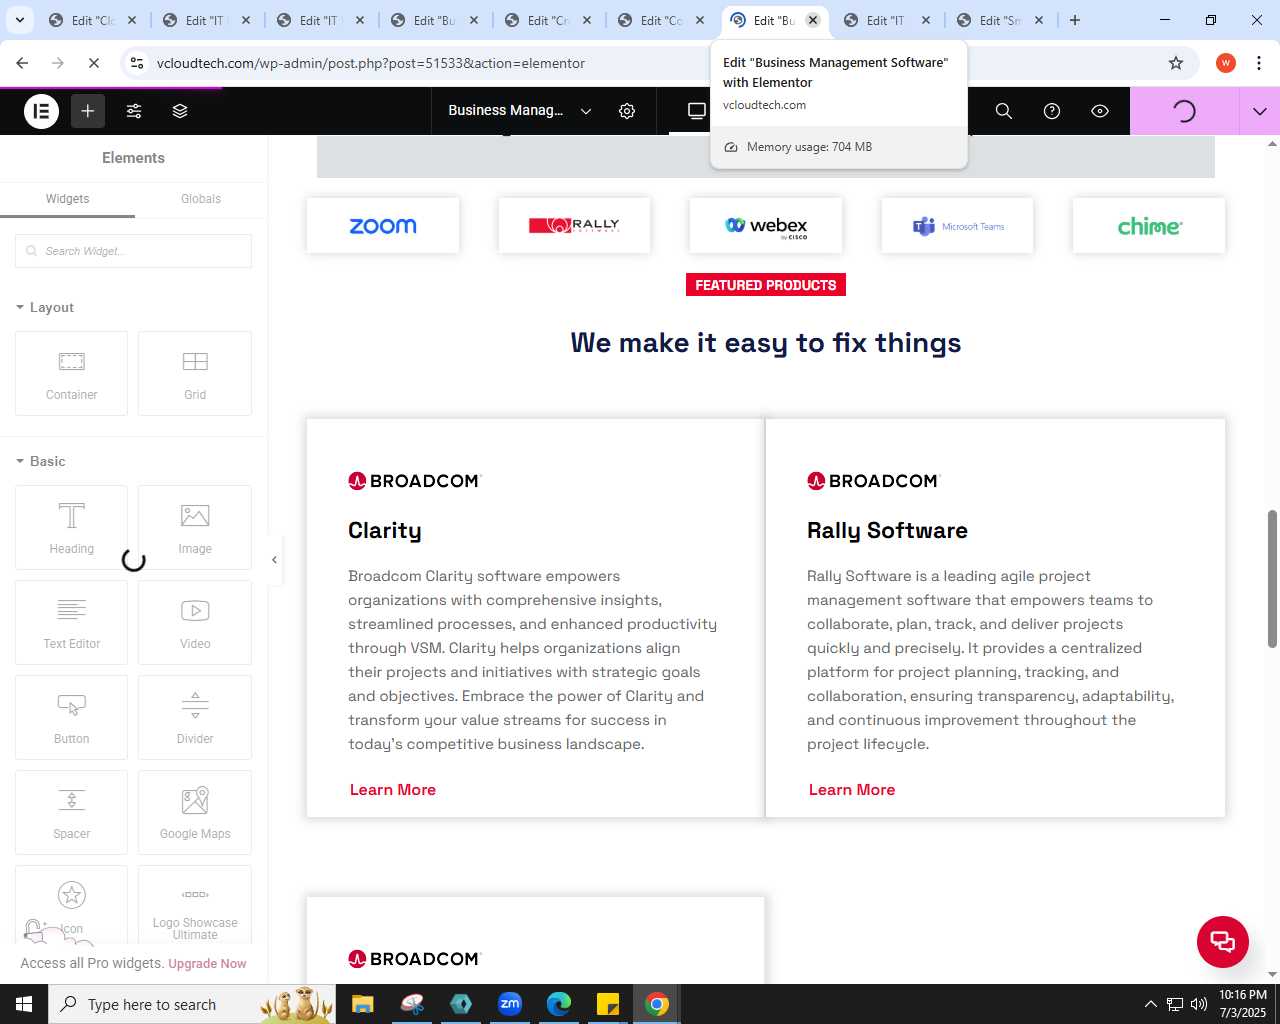Click the page vertical scrollbar thumb

pyautogui.click(x=1272, y=578)
